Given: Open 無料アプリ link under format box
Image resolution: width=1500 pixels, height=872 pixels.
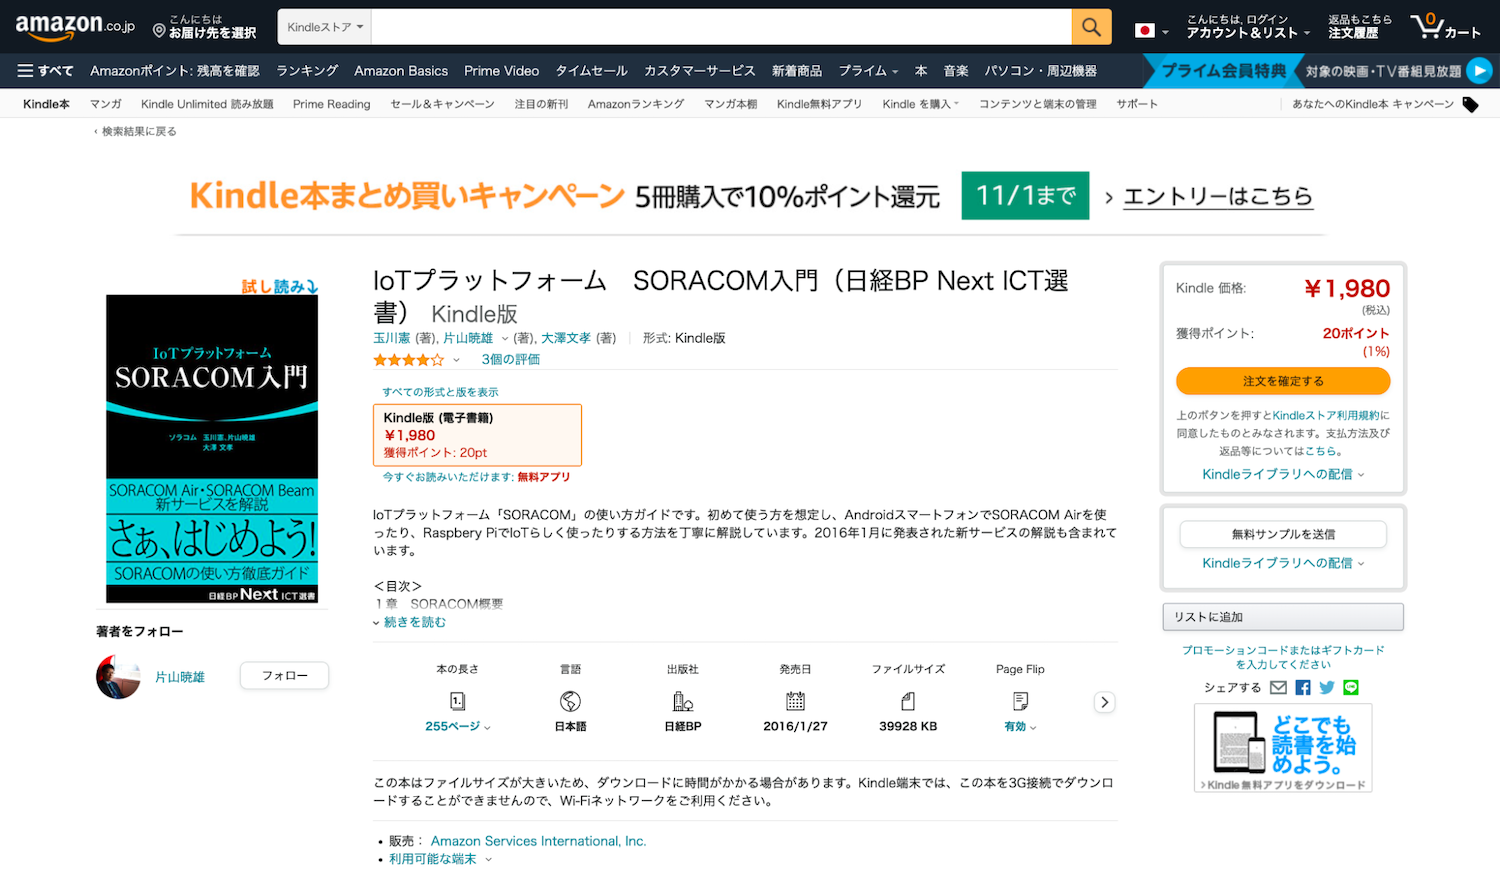Looking at the screenshot, I should click(x=543, y=477).
